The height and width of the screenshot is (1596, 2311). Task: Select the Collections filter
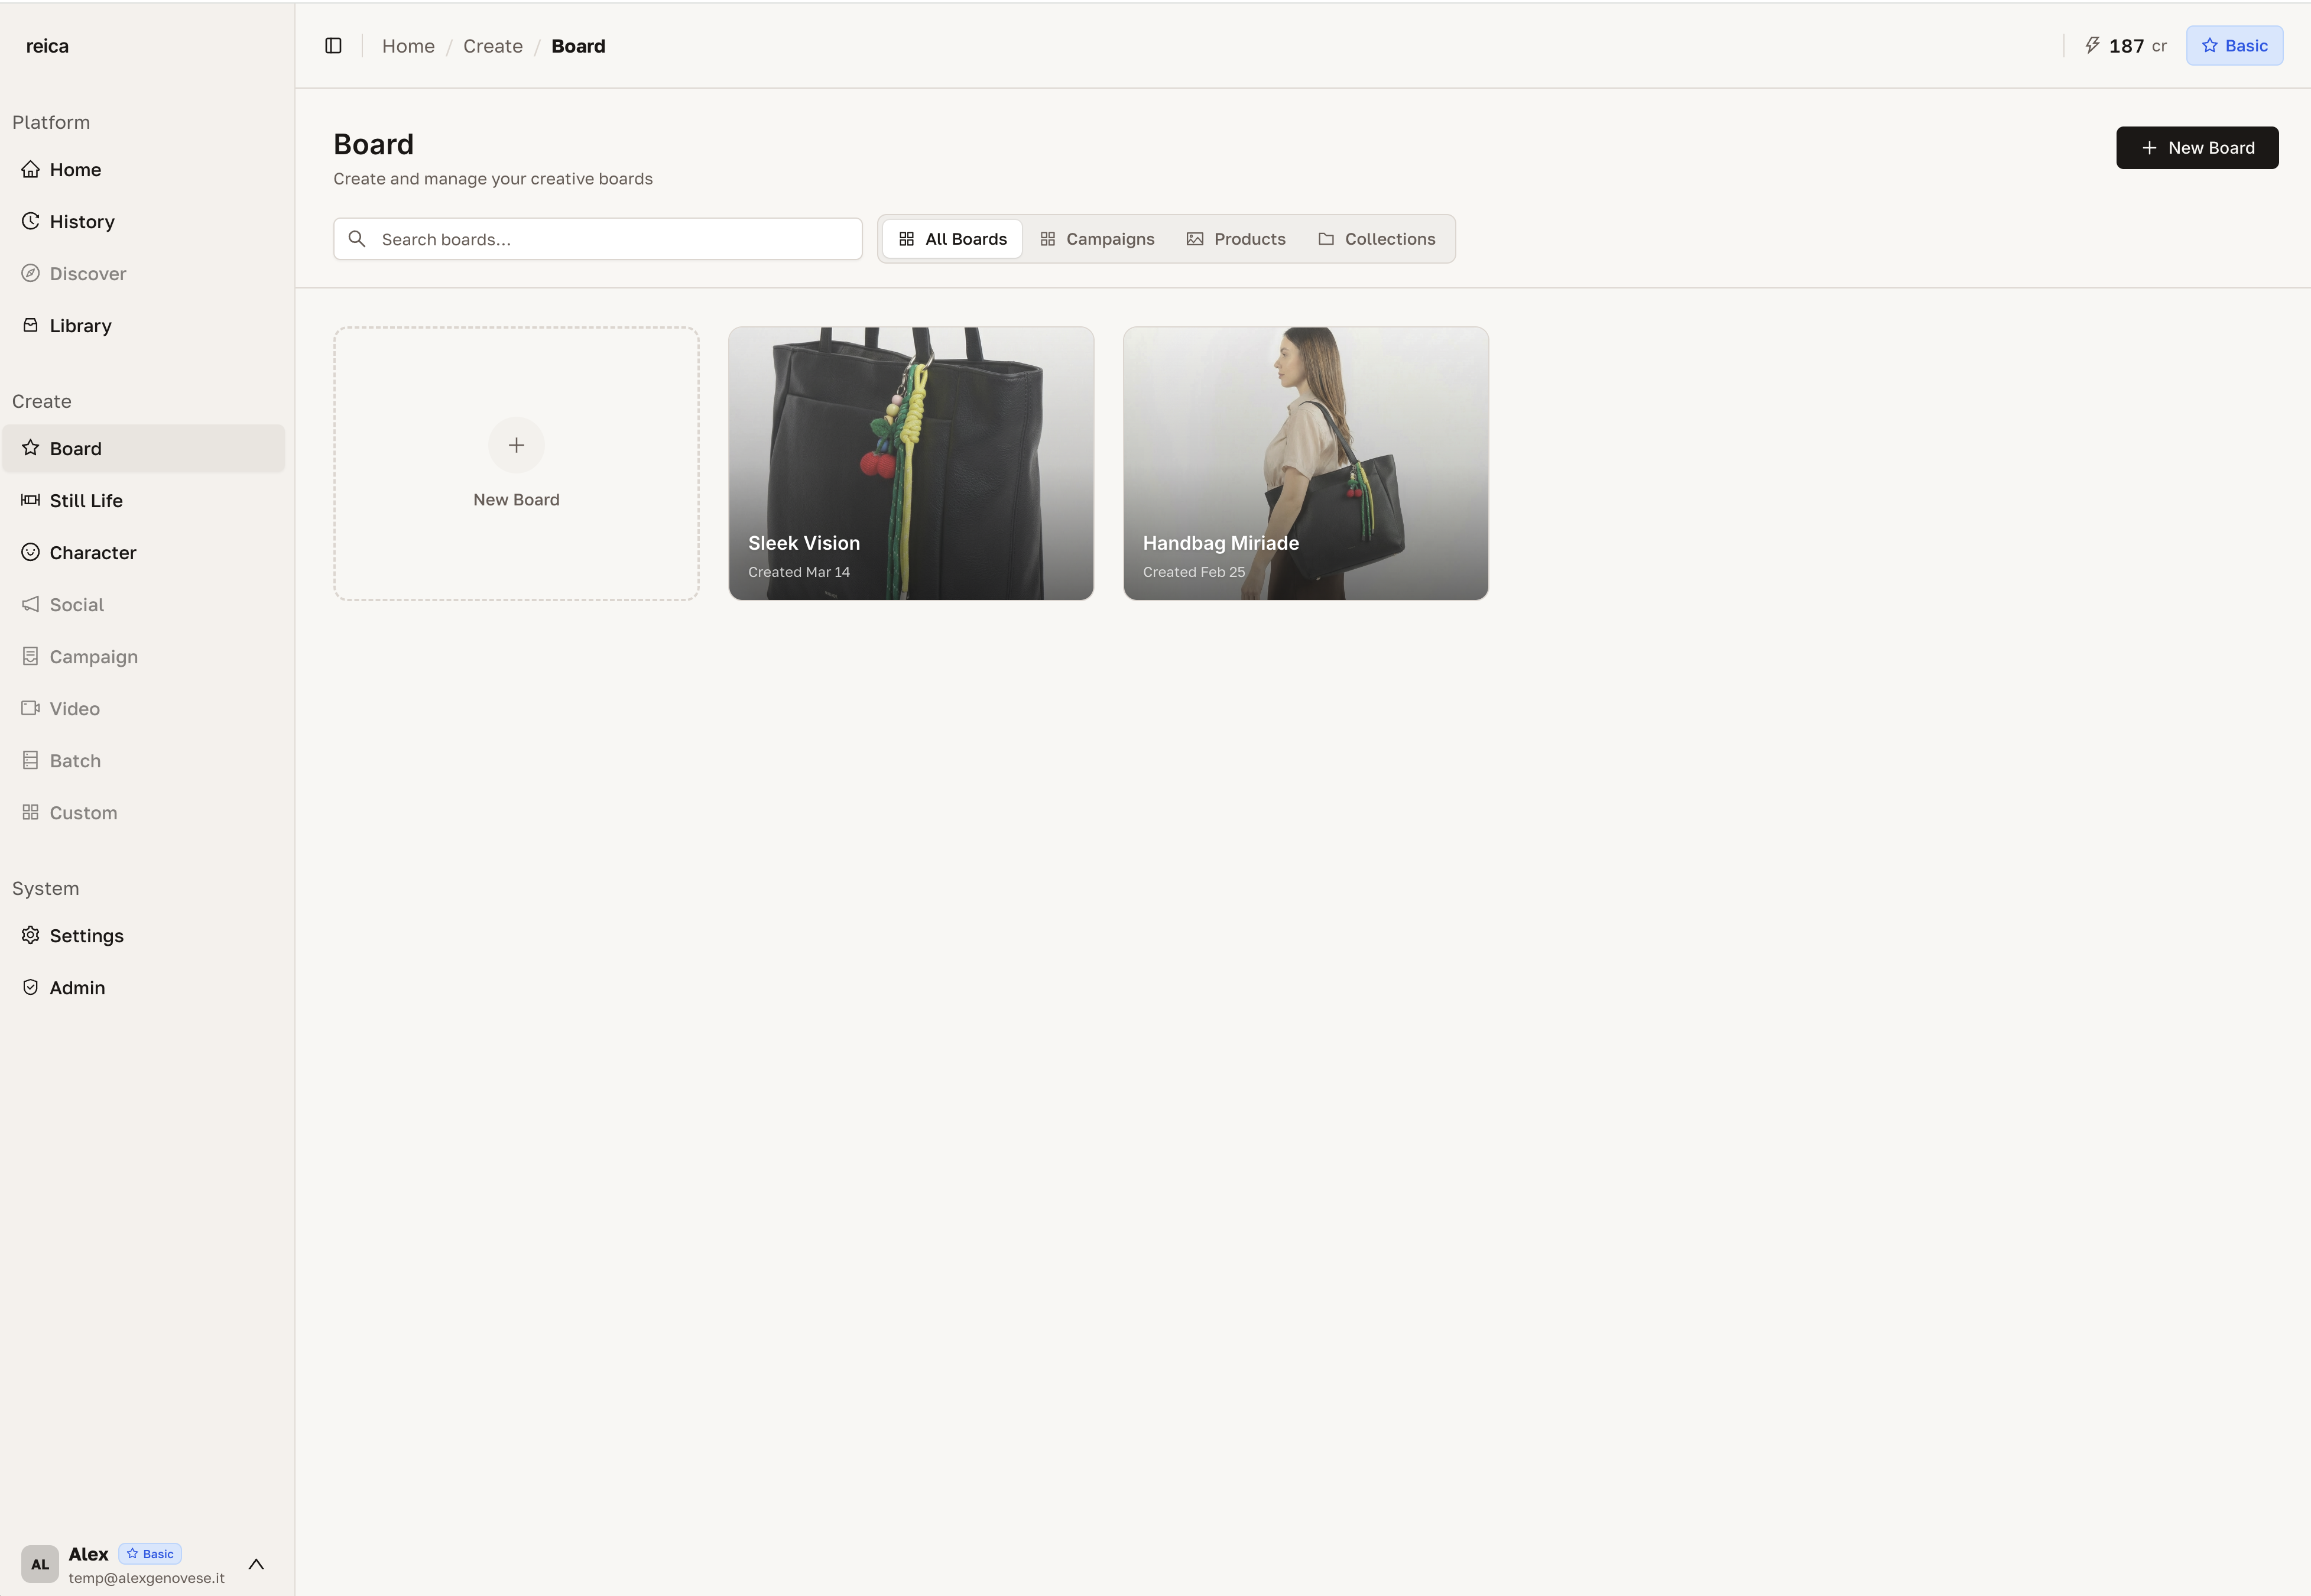coord(1377,238)
